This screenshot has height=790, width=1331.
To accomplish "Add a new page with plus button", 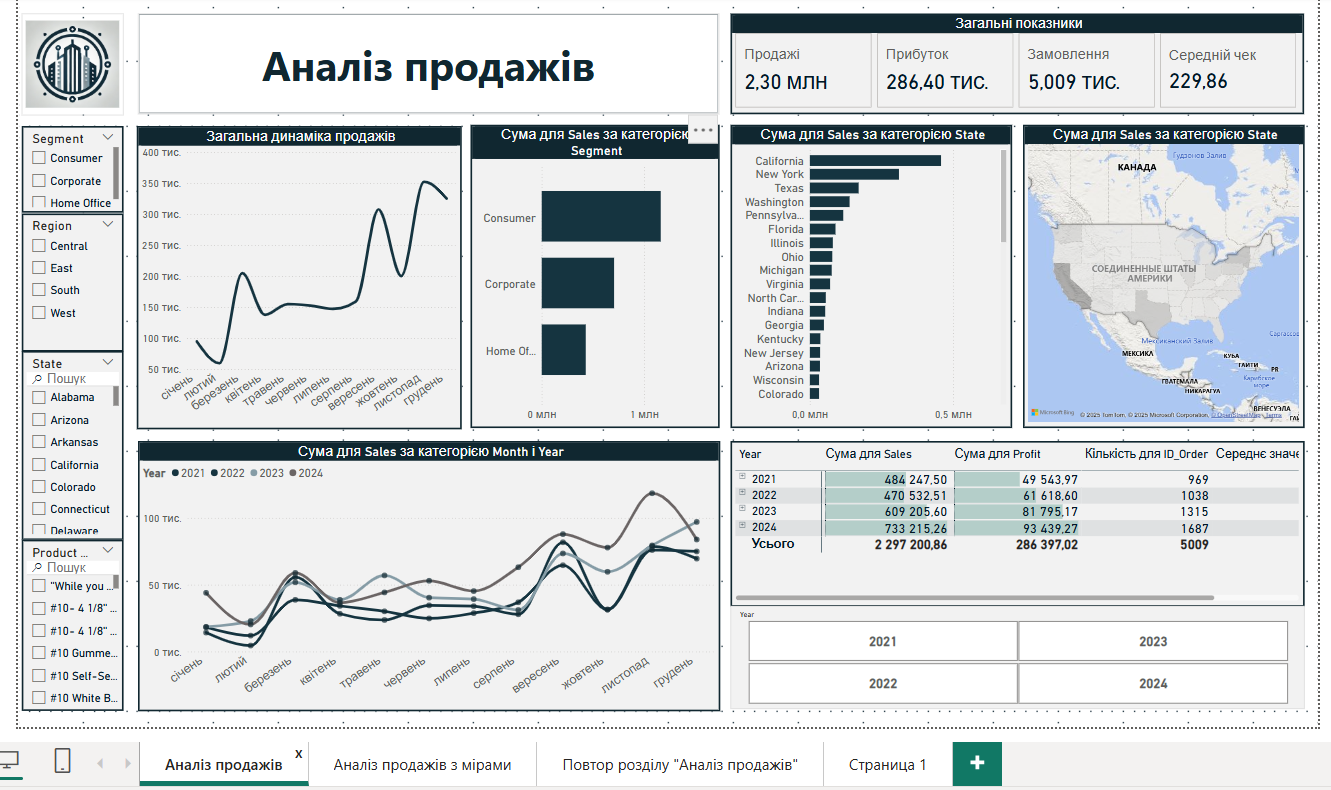I will click(x=977, y=763).
